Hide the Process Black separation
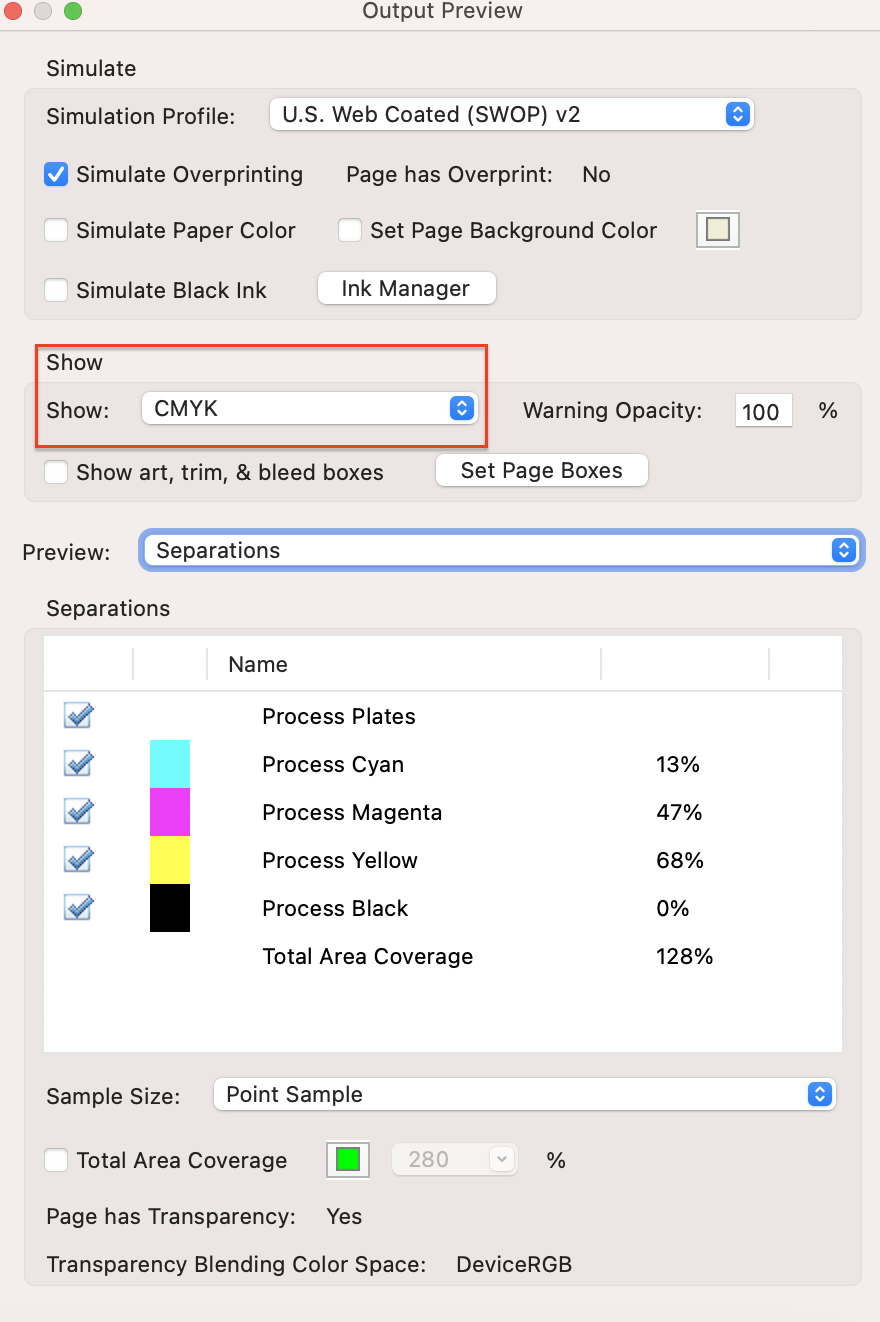Image resolution: width=880 pixels, height=1322 pixels. pos(78,908)
